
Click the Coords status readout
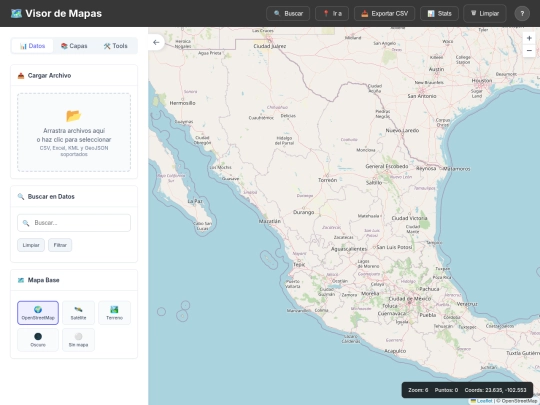495,390
